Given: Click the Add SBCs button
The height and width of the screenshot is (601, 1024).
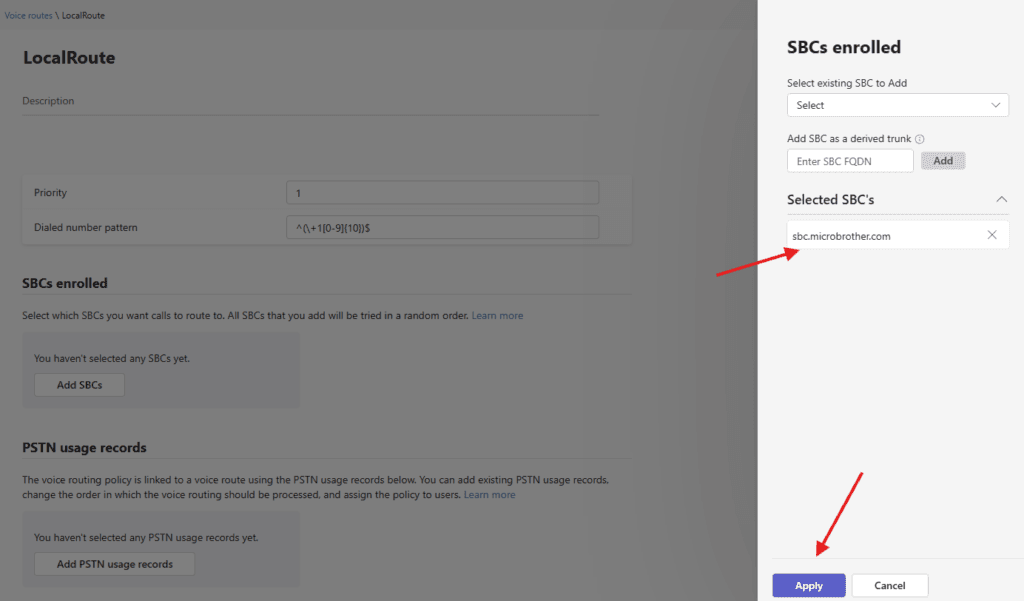Looking at the screenshot, I should coord(79,385).
